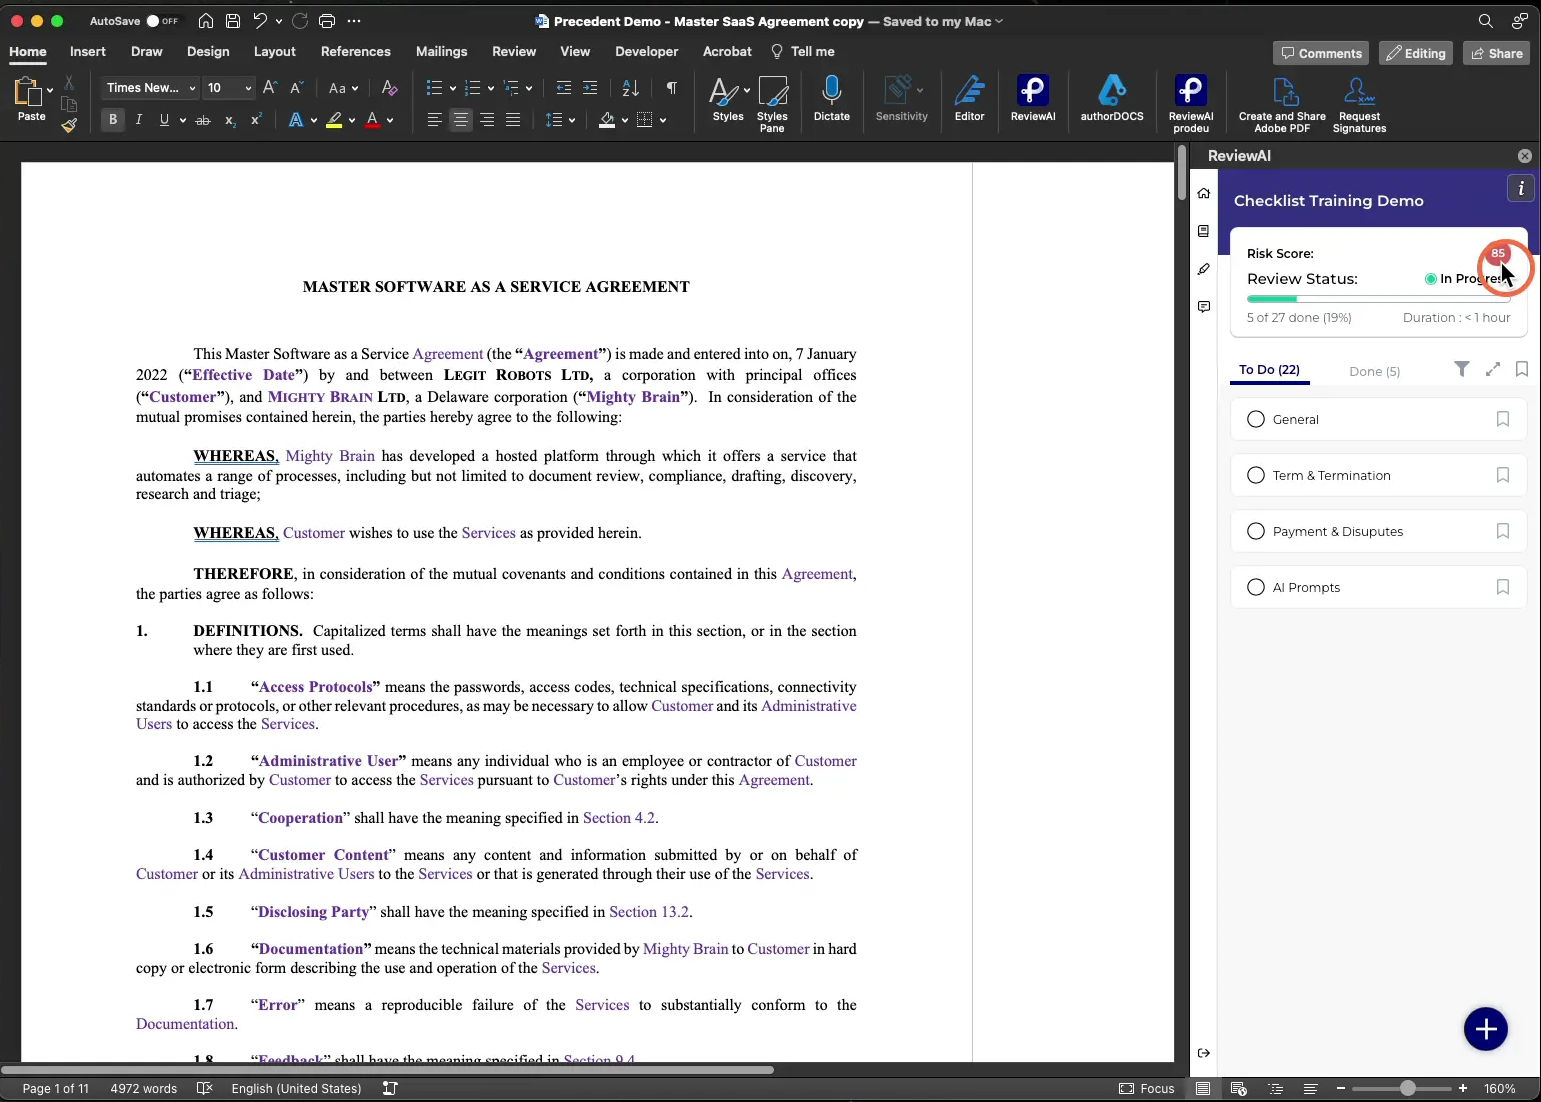This screenshot has height=1102, width=1541.
Task: Open ReviewAI sidebar comments icon
Action: tap(1204, 307)
